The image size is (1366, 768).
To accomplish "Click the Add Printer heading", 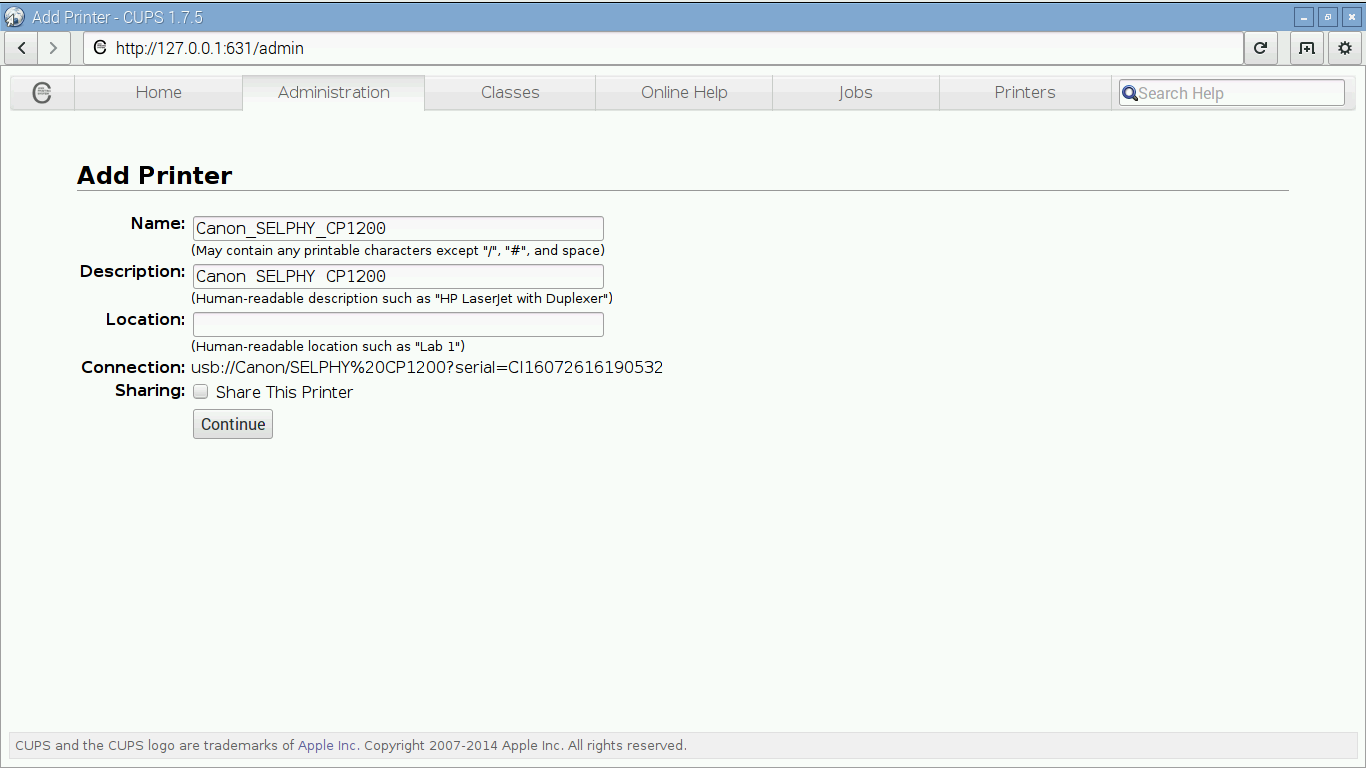I will pyautogui.click(x=155, y=175).
